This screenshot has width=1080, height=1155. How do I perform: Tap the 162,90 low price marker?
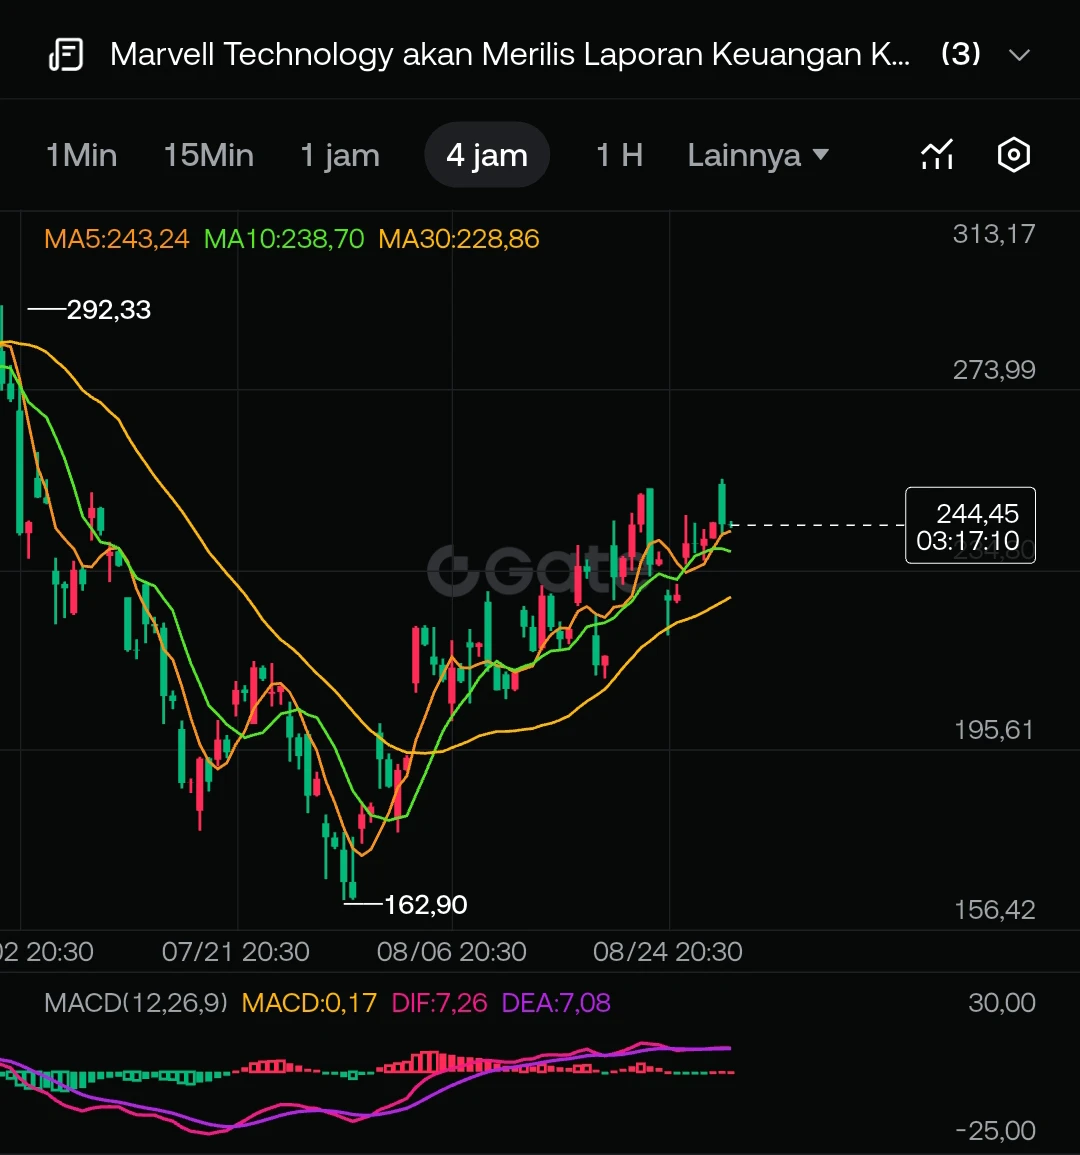(425, 905)
